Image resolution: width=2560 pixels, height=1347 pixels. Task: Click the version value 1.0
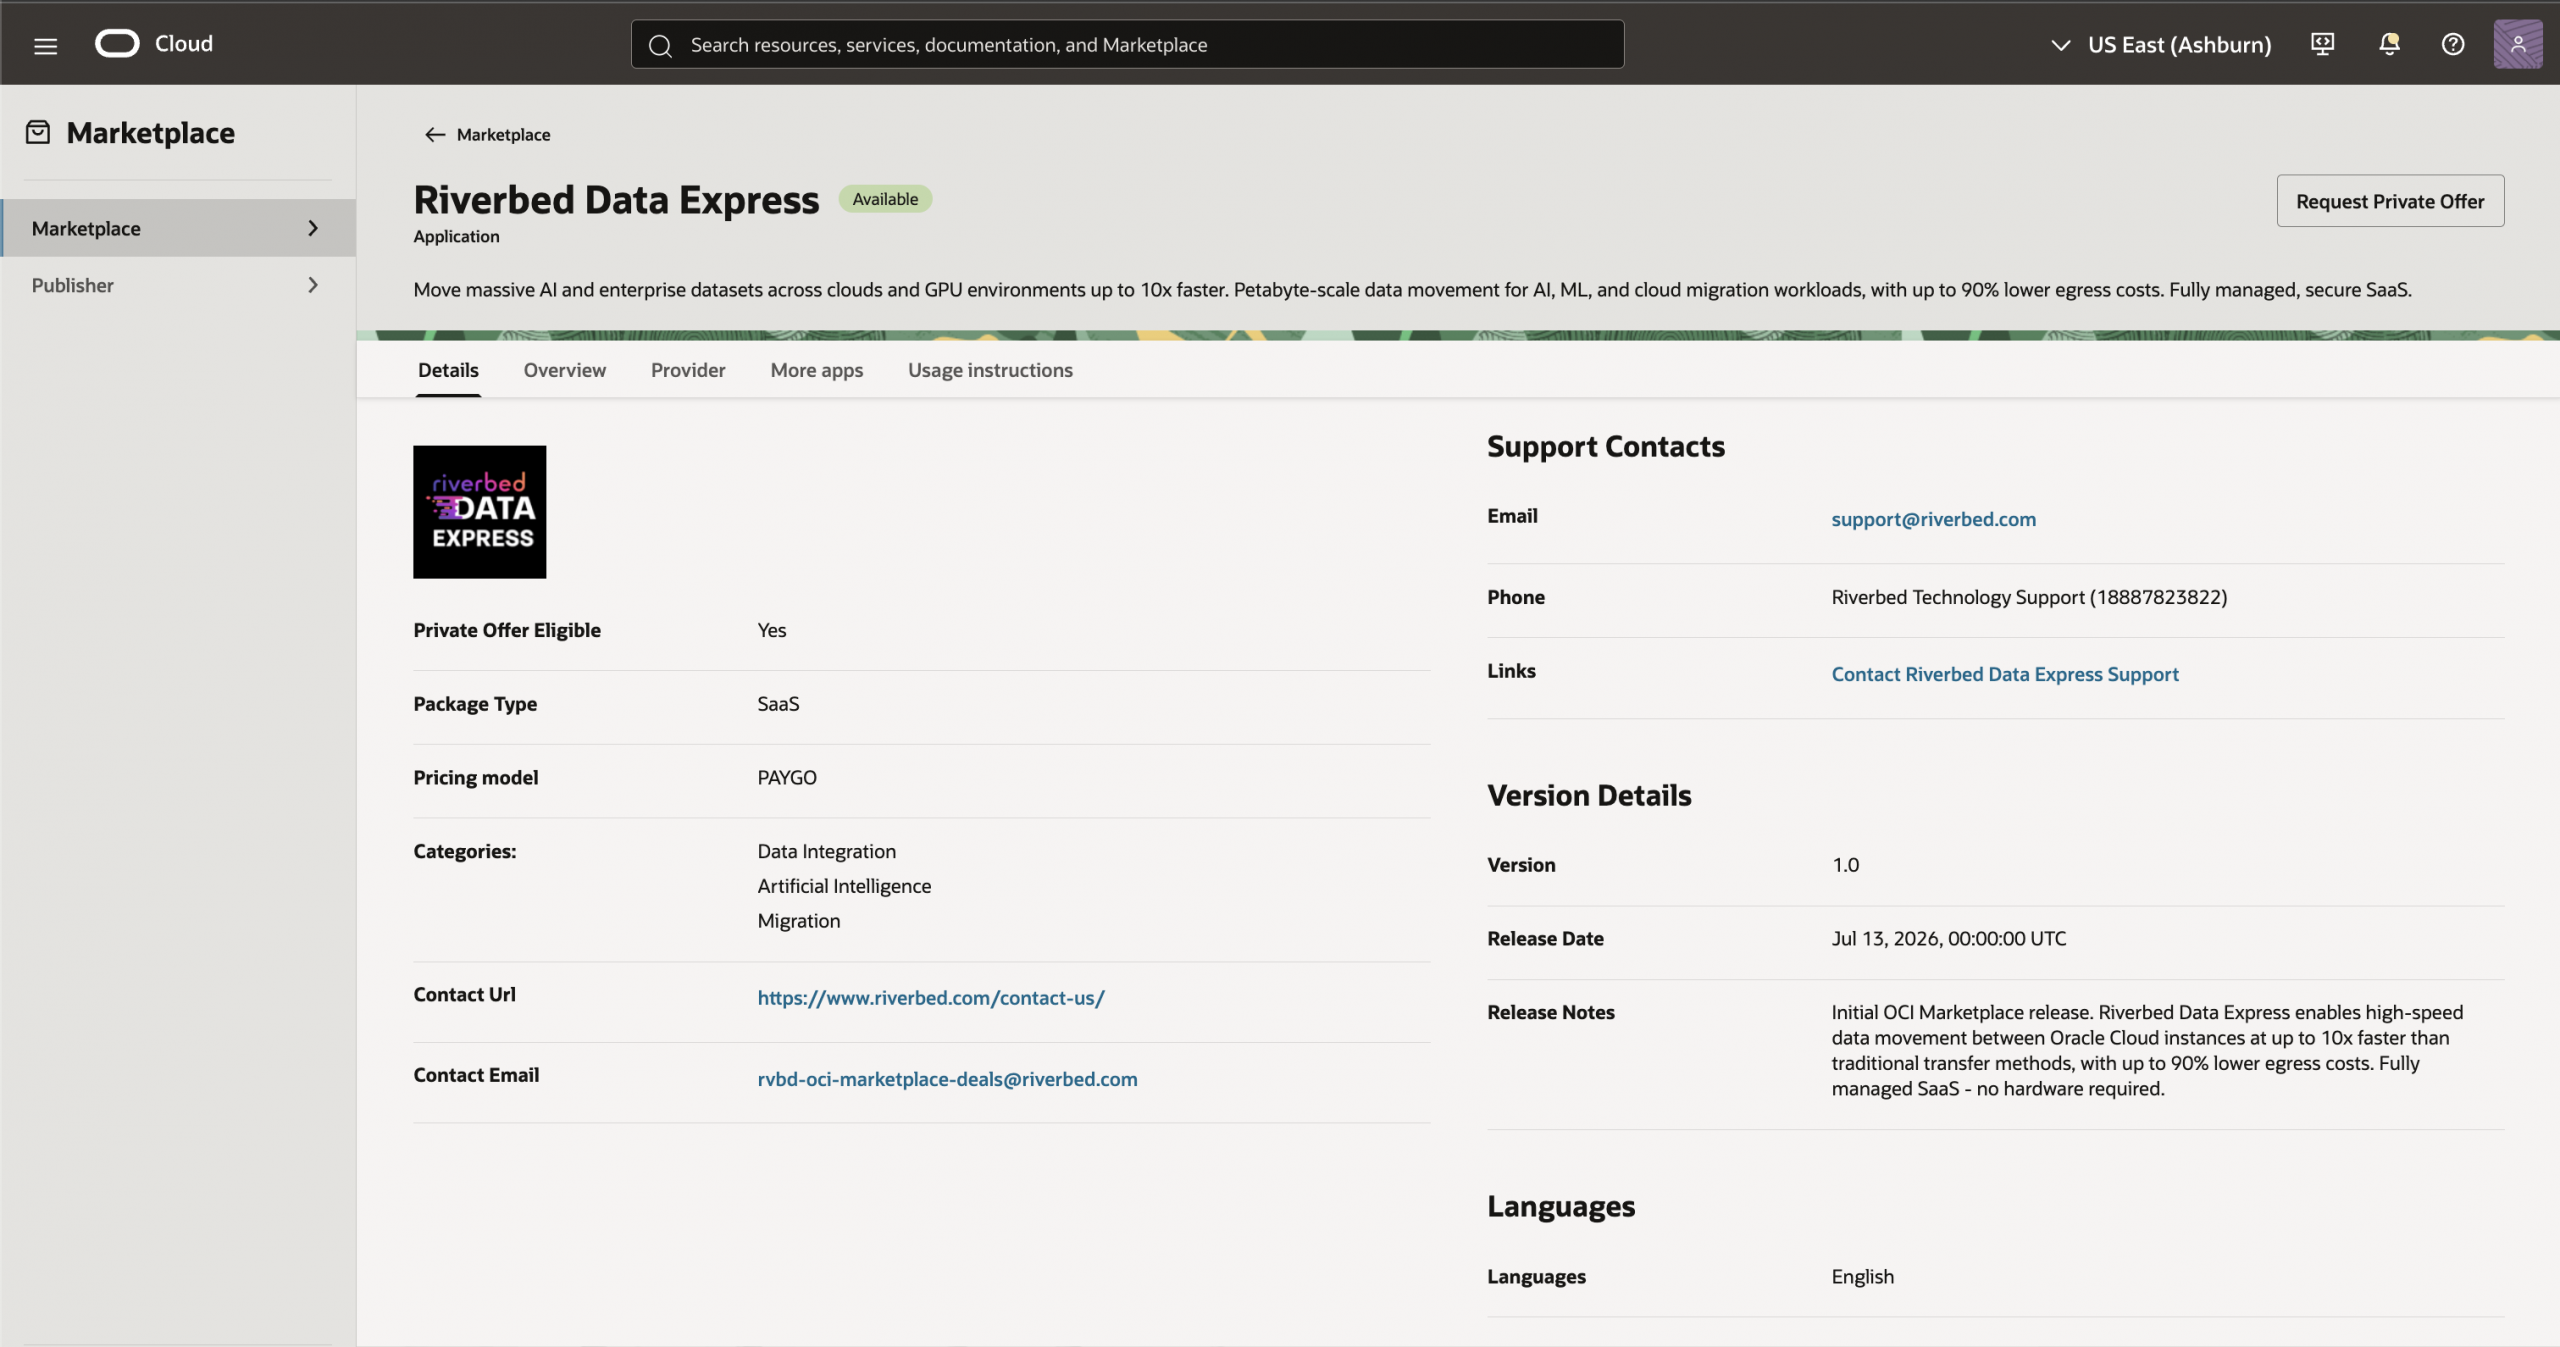(1845, 865)
